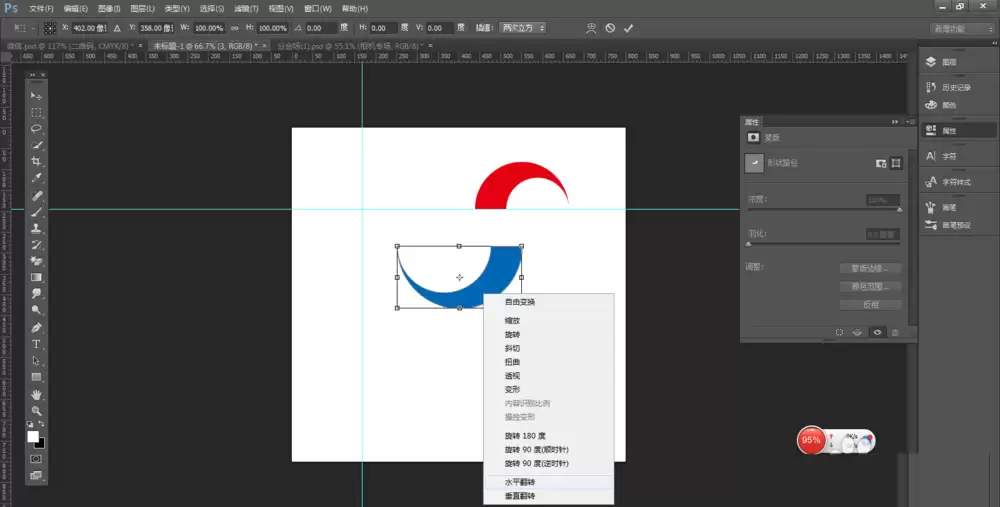This screenshot has height=507, width=1000.
Task: Select the Clone Stamp tool
Action: (x=36, y=228)
